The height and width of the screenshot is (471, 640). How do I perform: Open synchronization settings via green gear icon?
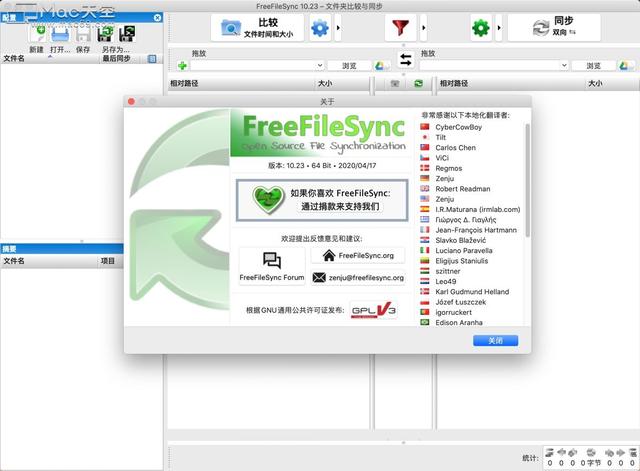(480, 28)
